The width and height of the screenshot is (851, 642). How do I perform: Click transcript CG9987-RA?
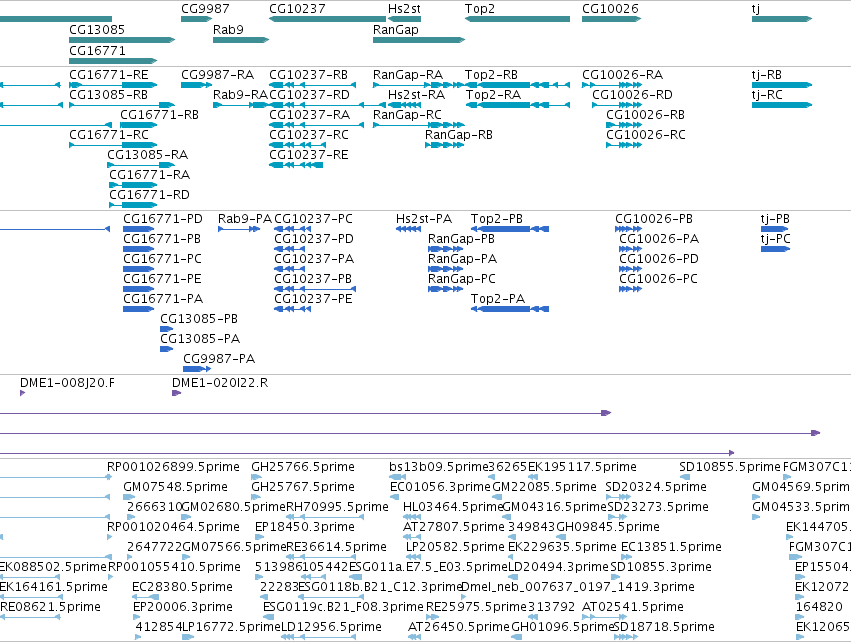(217, 74)
